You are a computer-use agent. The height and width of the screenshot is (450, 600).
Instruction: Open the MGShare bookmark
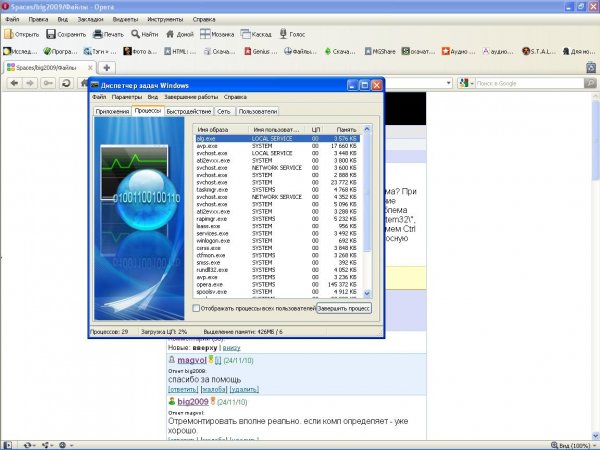coord(380,51)
